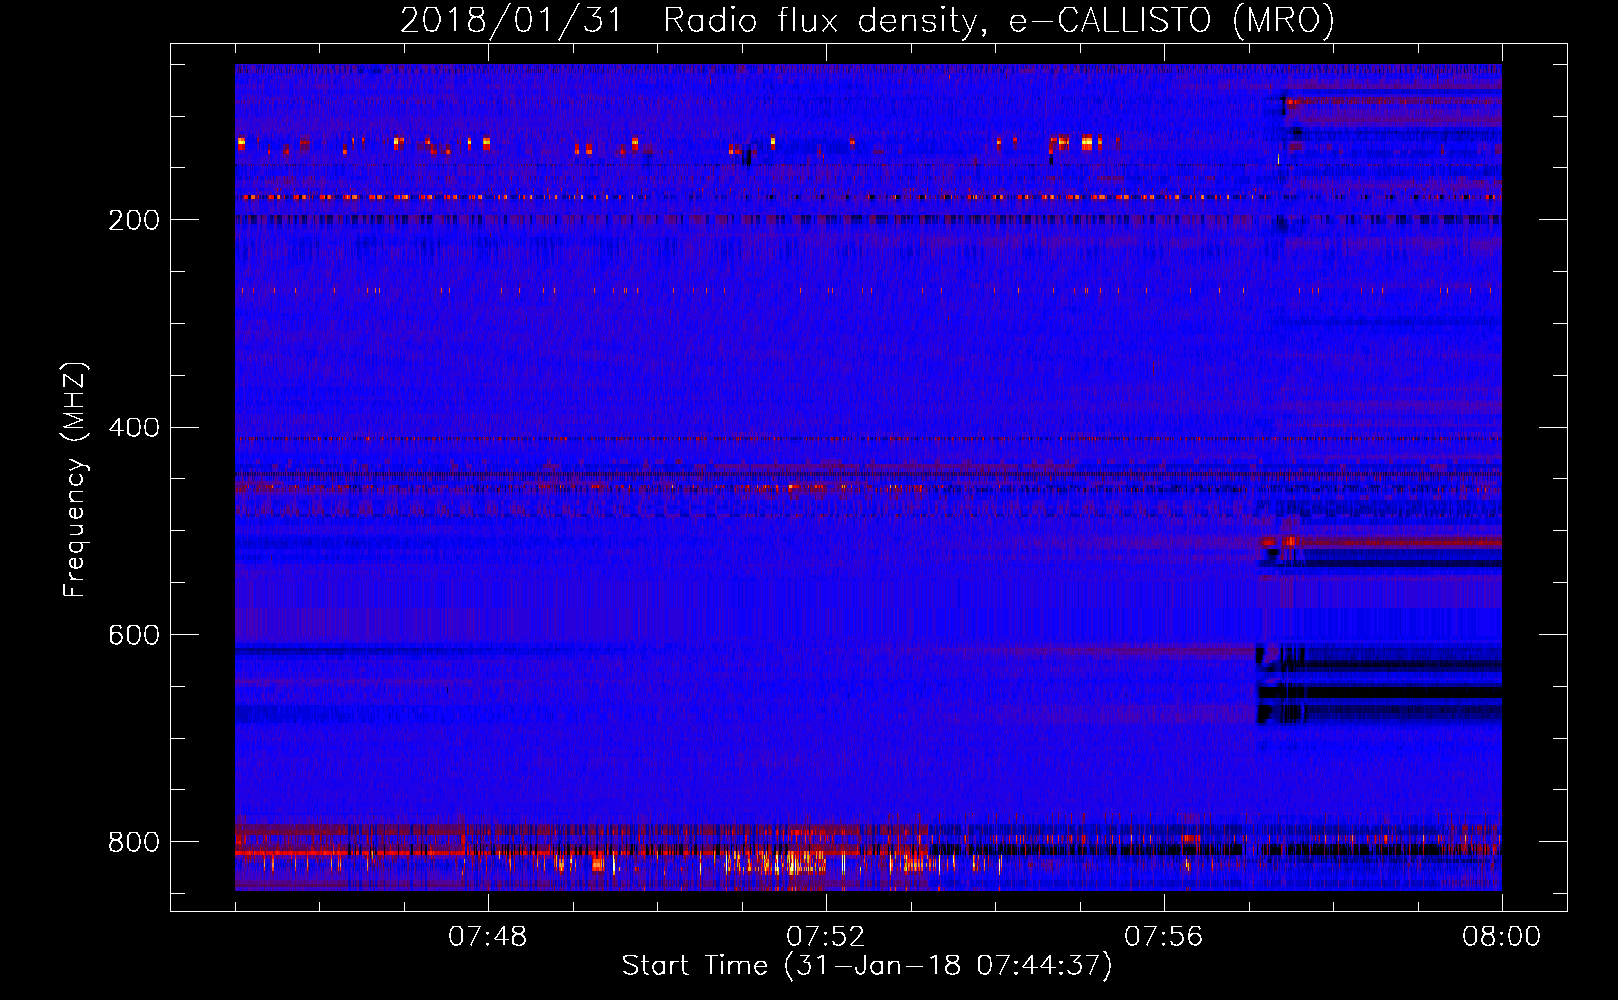Screen dimensions: 1618x1000
Task: Click the 08:00 time tick label
Action: (1502, 937)
